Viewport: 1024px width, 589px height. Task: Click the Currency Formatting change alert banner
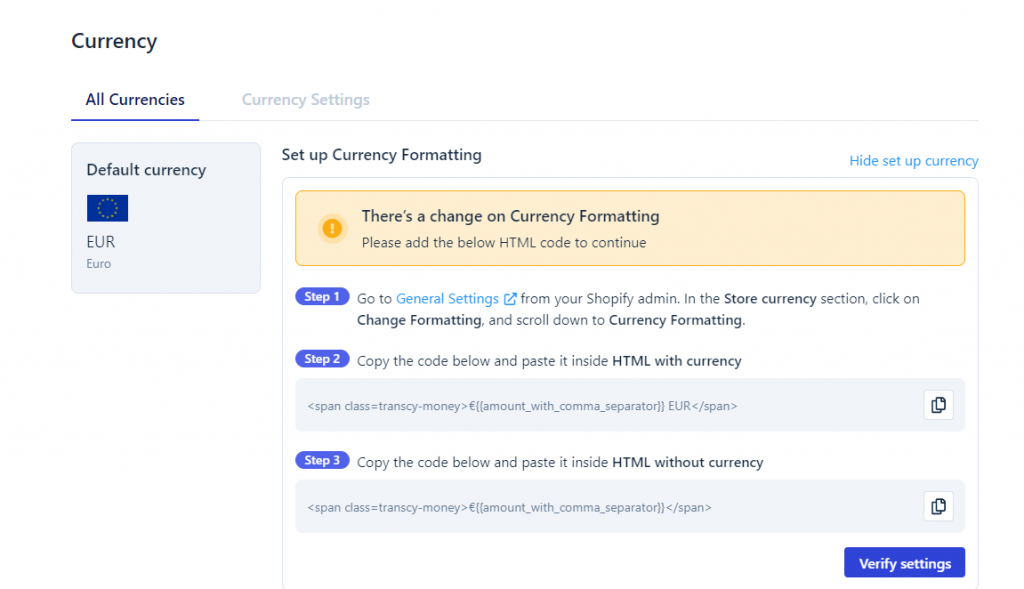[x=629, y=228]
